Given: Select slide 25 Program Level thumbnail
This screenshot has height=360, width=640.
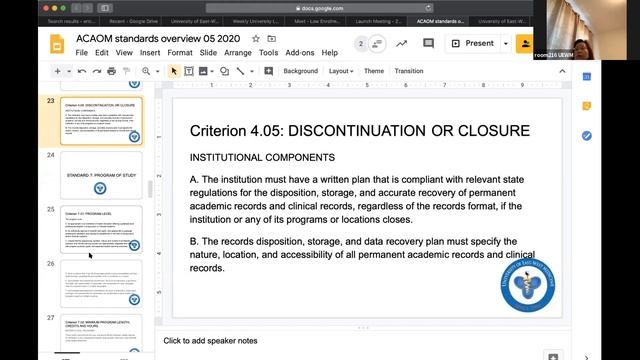Looking at the screenshot, I should [101, 230].
